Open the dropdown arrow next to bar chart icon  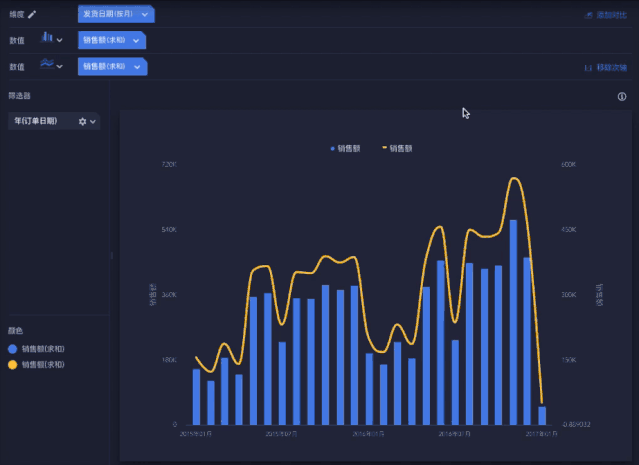pos(60,40)
